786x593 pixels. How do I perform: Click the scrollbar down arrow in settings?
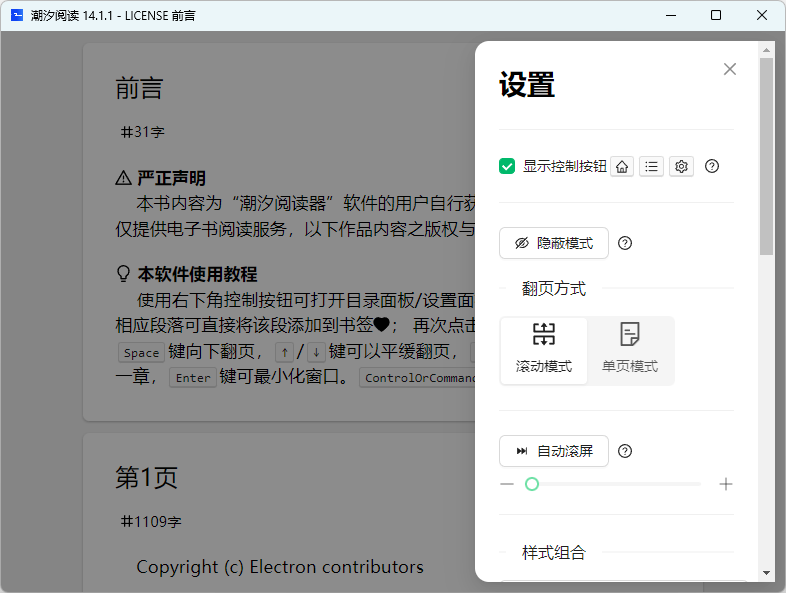tap(766, 573)
